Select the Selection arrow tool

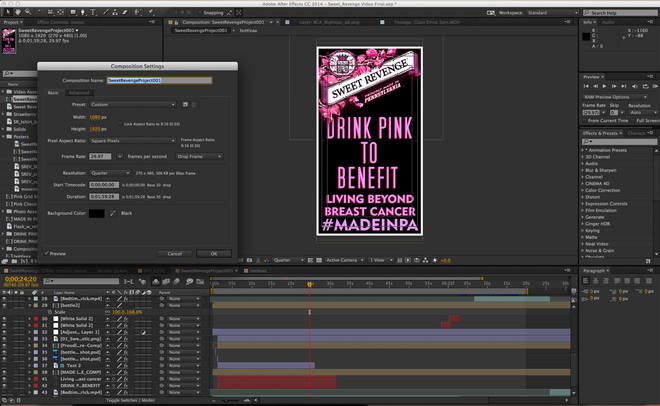(x=8, y=12)
